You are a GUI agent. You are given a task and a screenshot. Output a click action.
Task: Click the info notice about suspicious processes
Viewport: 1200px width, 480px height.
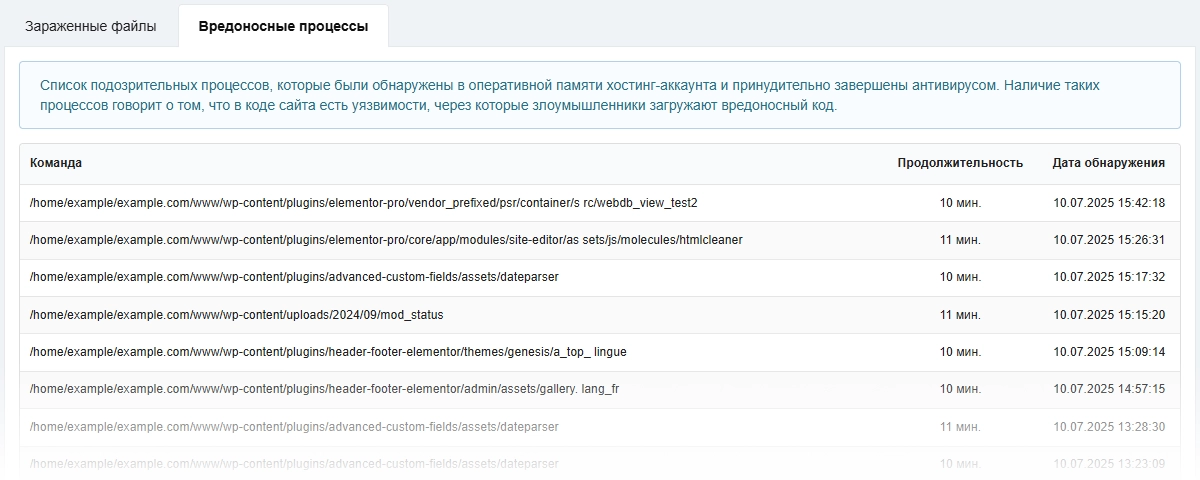click(600, 95)
